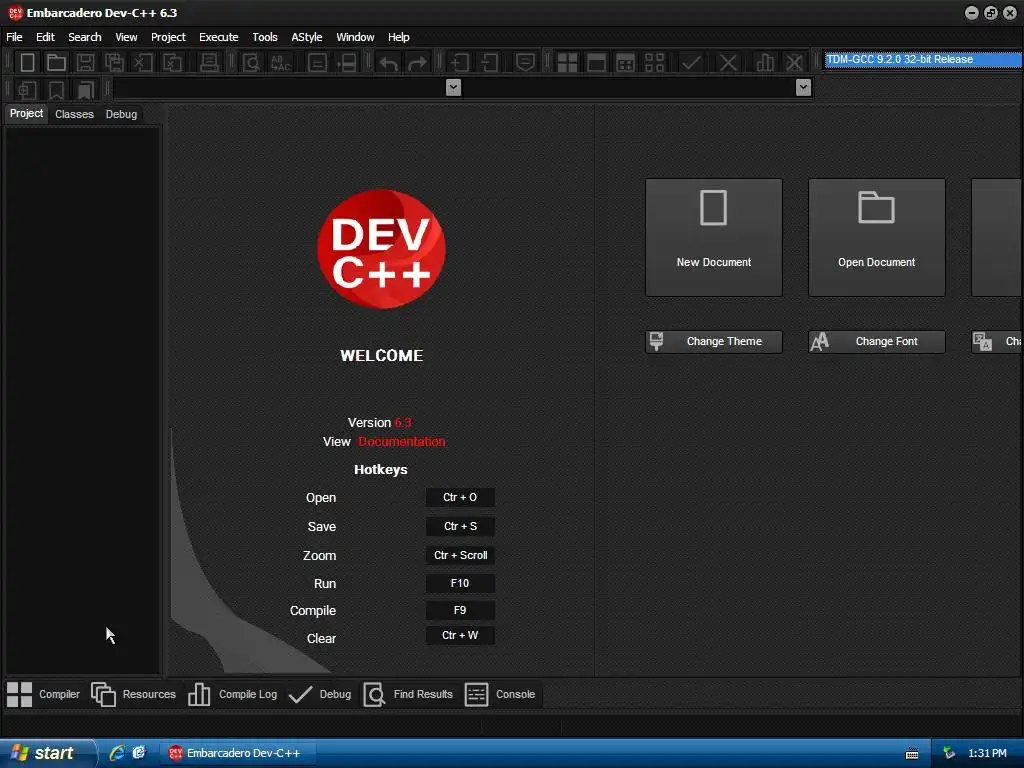Viewport: 1024px width, 768px height.
Task: Open the Resources bottom panel tab
Action: (133, 694)
